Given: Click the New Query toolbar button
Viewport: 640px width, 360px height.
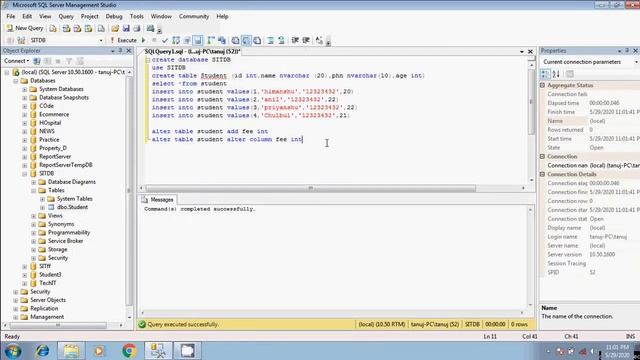Looking at the screenshot, I should (x=24, y=28).
